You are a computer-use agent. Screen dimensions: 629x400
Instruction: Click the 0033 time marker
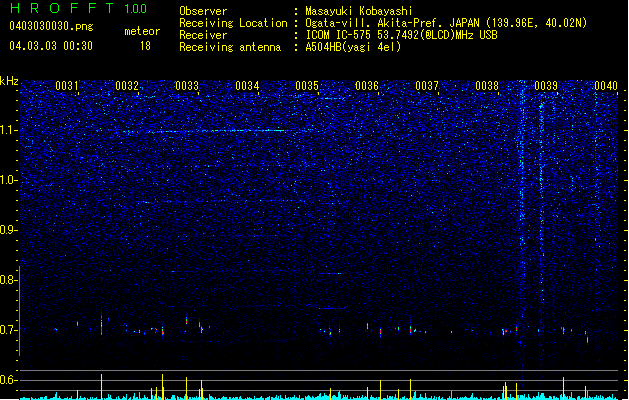(187, 86)
